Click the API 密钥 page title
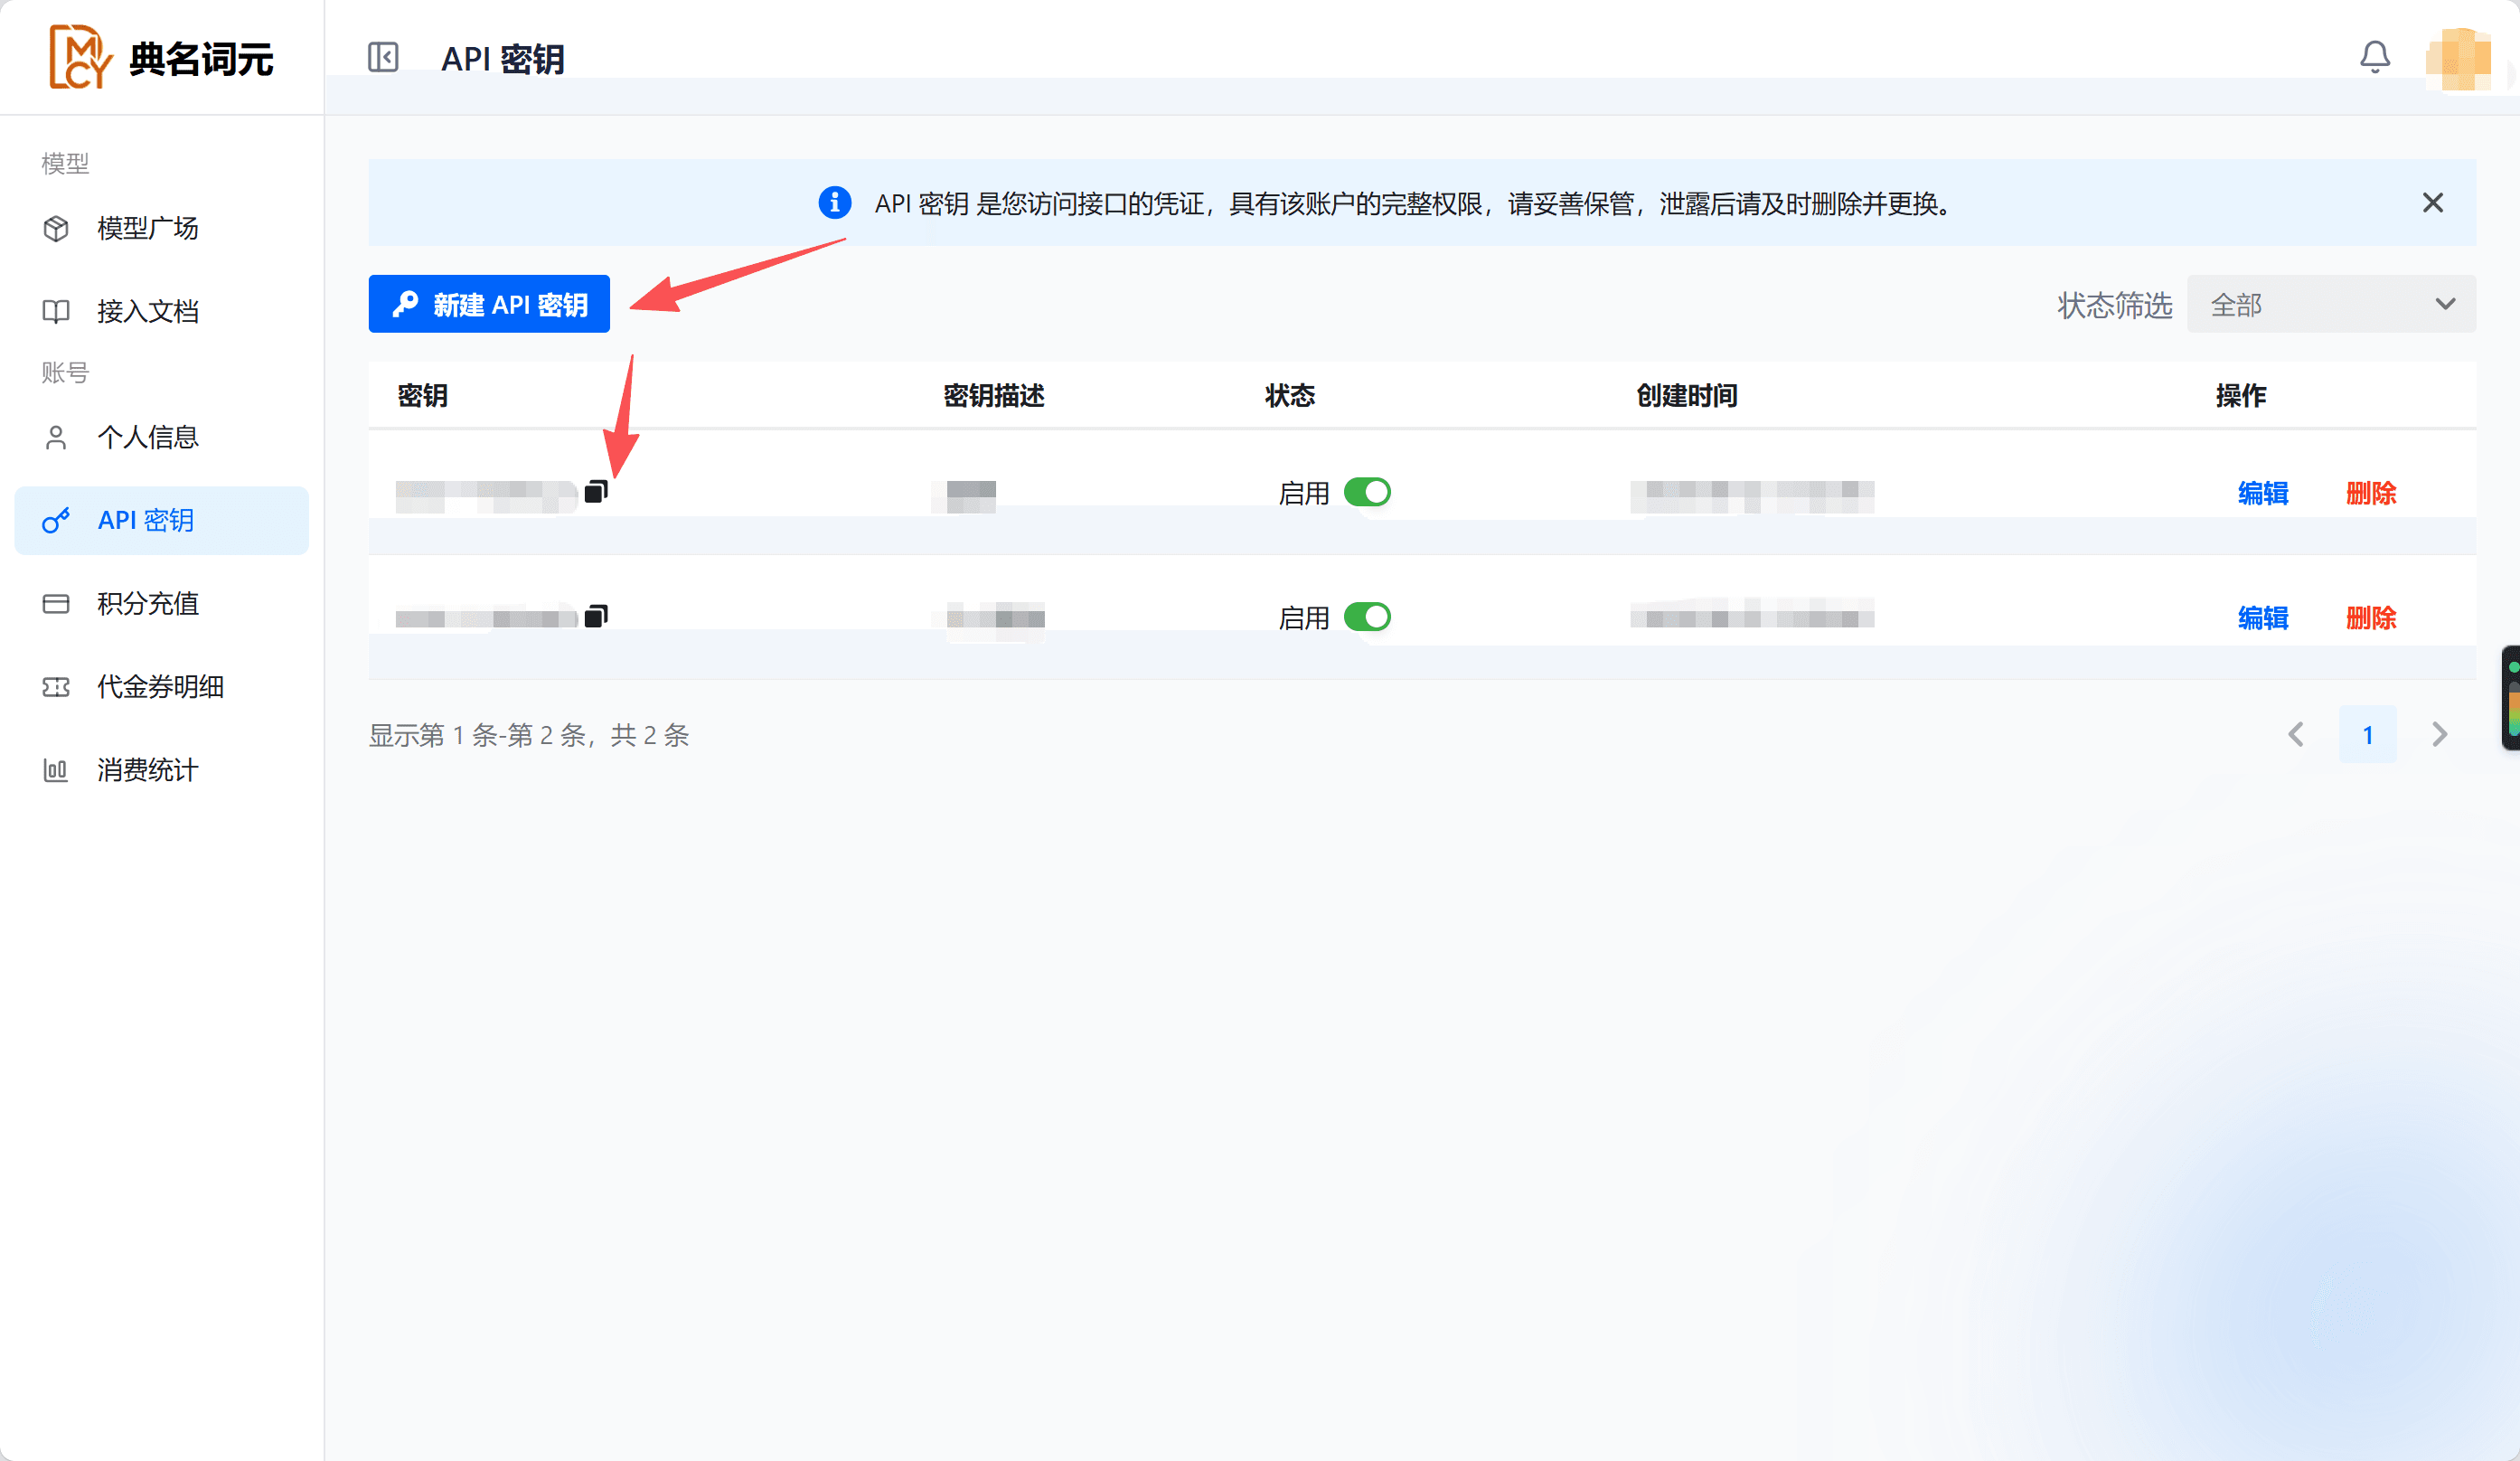The image size is (2520, 1461). click(x=503, y=58)
